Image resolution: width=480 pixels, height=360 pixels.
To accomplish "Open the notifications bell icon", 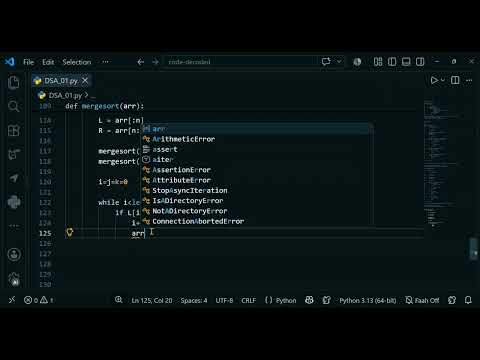I will 468,300.
